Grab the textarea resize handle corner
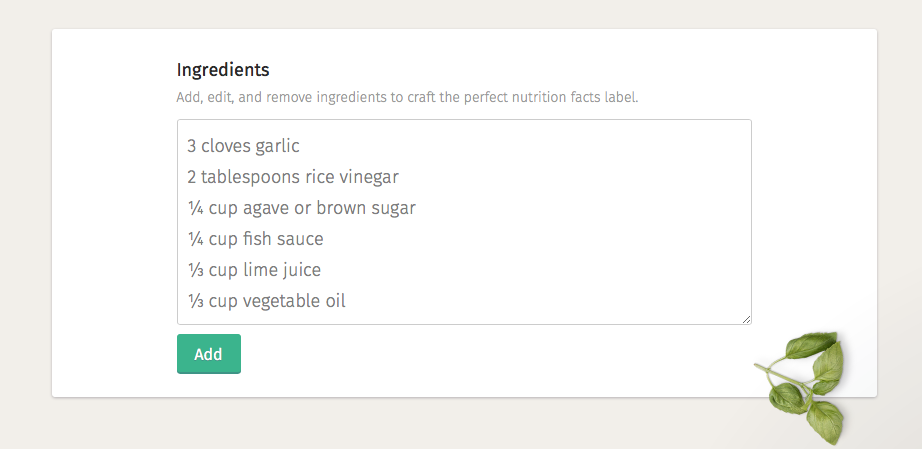 tap(746, 319)
